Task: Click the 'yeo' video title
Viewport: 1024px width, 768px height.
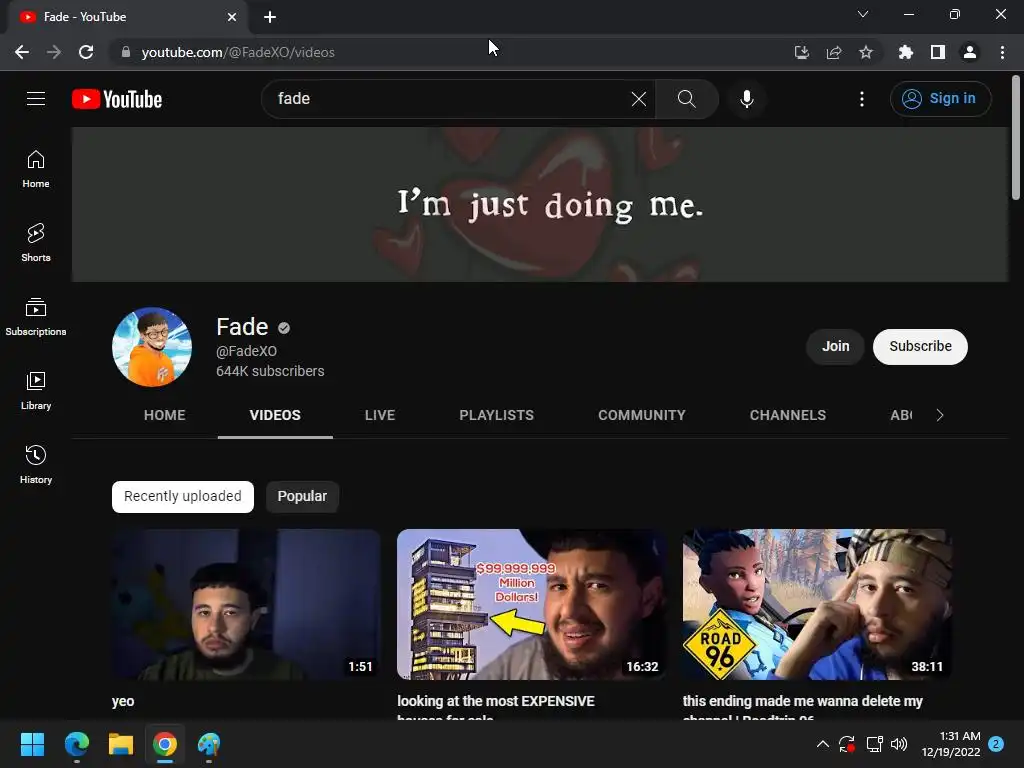Action: point(123,701)
